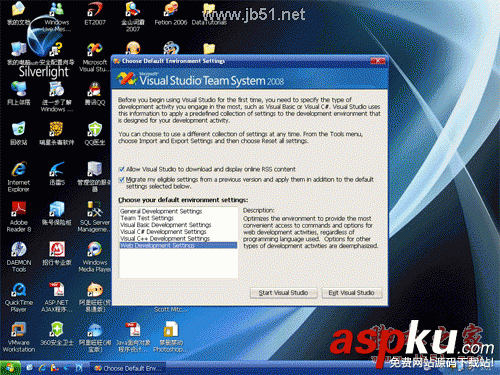
Task: Click the Choose Default Env taskbar button
Action: tap(128, 368)
